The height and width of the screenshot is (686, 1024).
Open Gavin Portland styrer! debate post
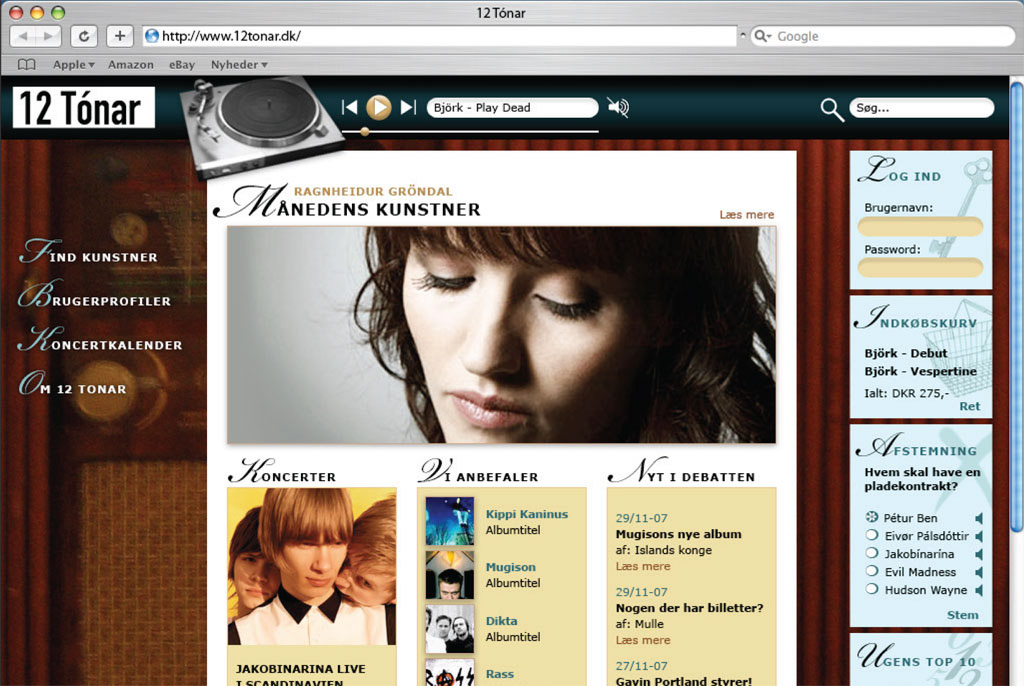pos(684,680)
